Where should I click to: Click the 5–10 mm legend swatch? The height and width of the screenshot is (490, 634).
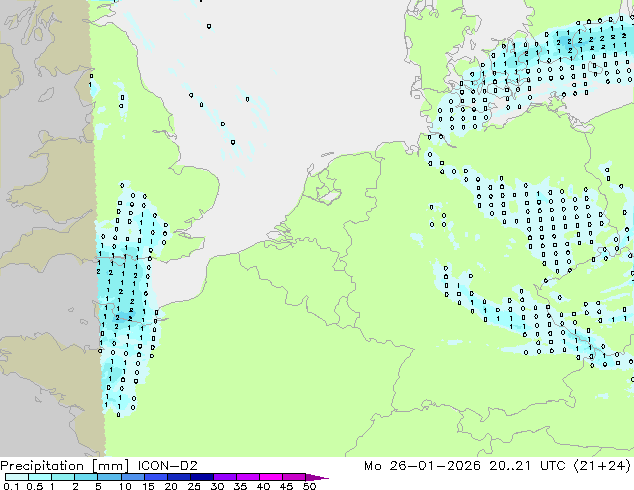(109, 477)
